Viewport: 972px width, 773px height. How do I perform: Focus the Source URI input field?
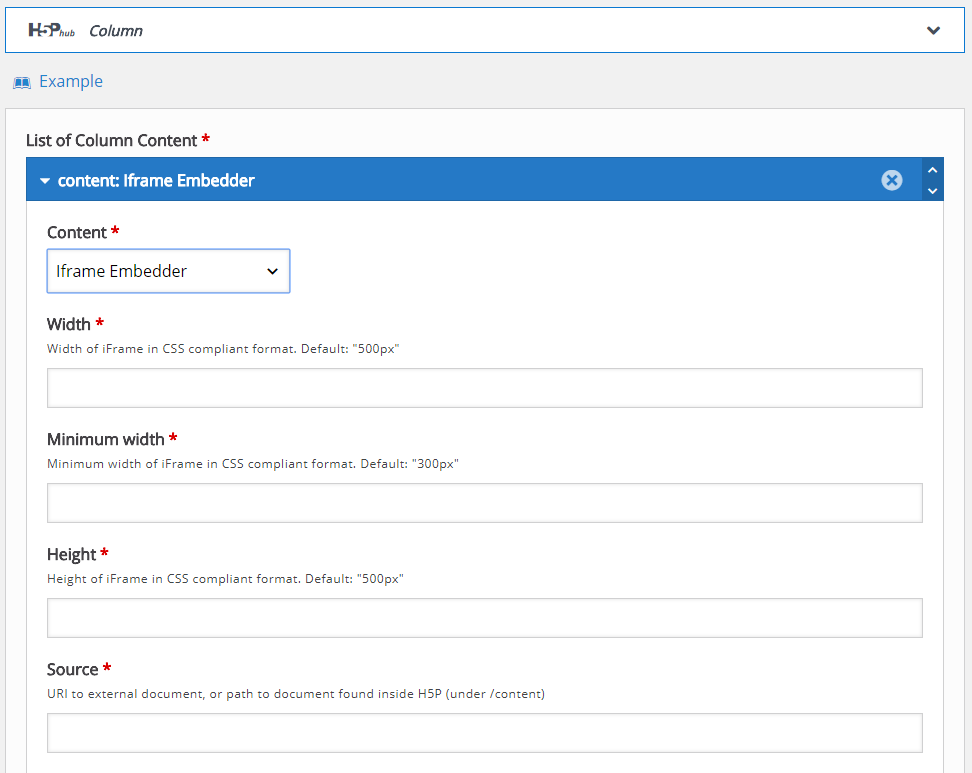coord(484,732)
